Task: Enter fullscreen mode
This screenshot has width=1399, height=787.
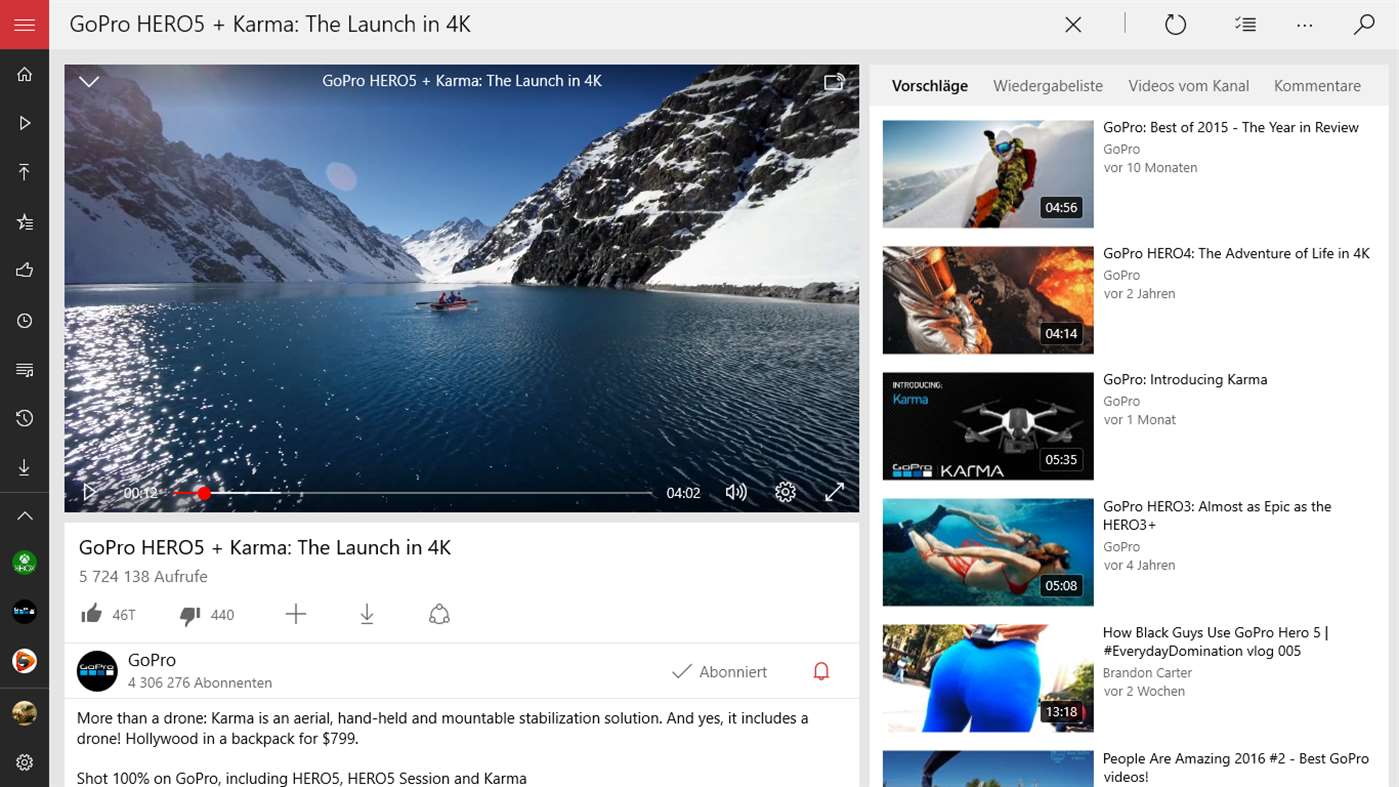Action: pyautogui.click(x=834, y=492)
